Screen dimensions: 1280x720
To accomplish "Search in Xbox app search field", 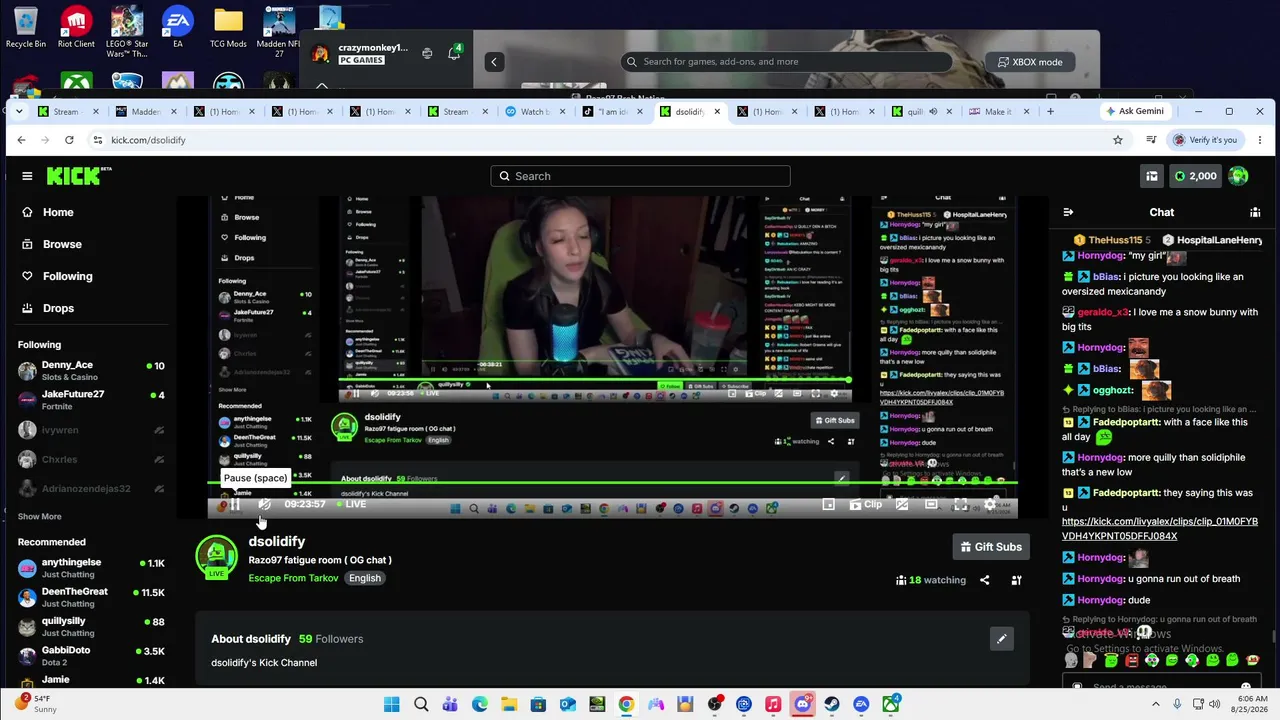I will 785,62.
